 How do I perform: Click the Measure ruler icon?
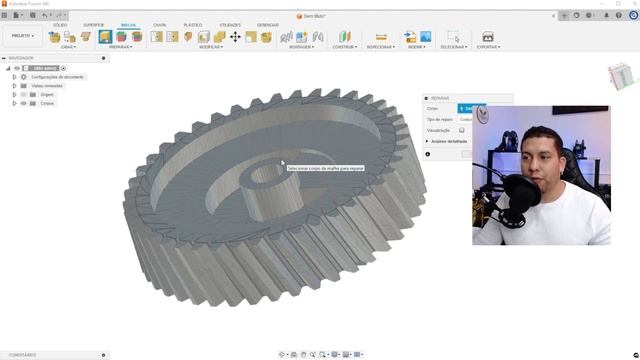[x=381, y=37]
